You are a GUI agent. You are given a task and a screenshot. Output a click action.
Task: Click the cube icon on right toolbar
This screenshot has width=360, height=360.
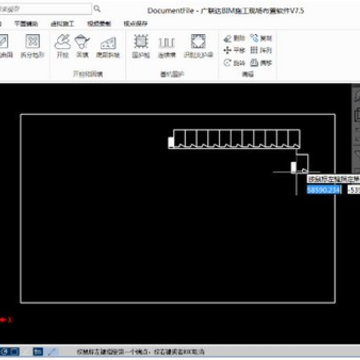pyautogui.click(x=356, y=115)
